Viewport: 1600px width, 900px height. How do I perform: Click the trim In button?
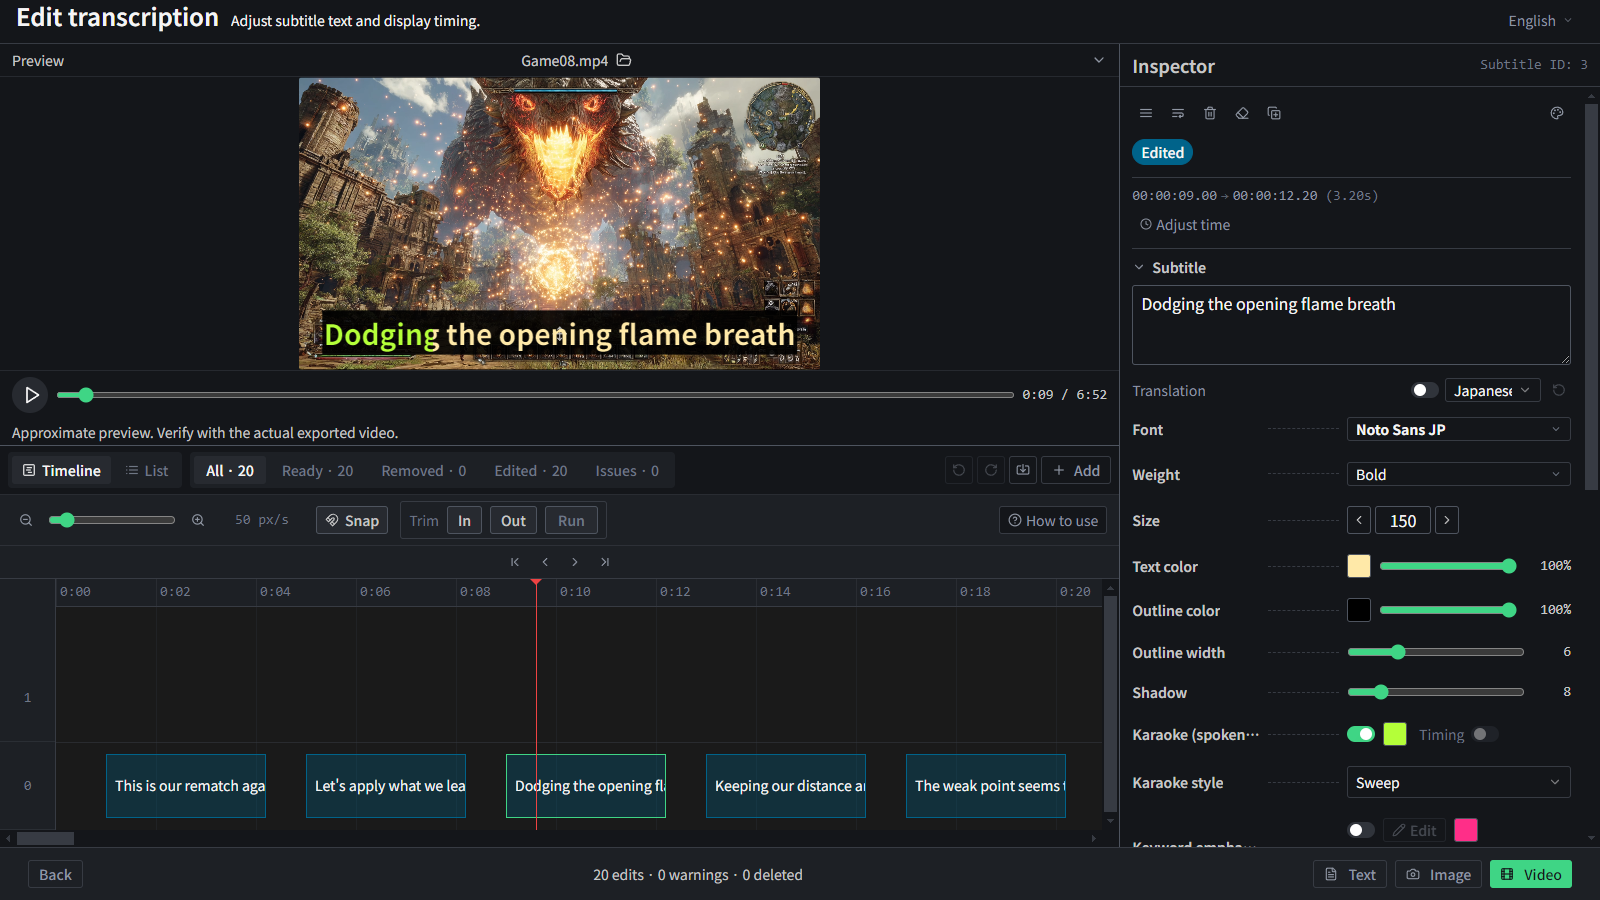464,520
